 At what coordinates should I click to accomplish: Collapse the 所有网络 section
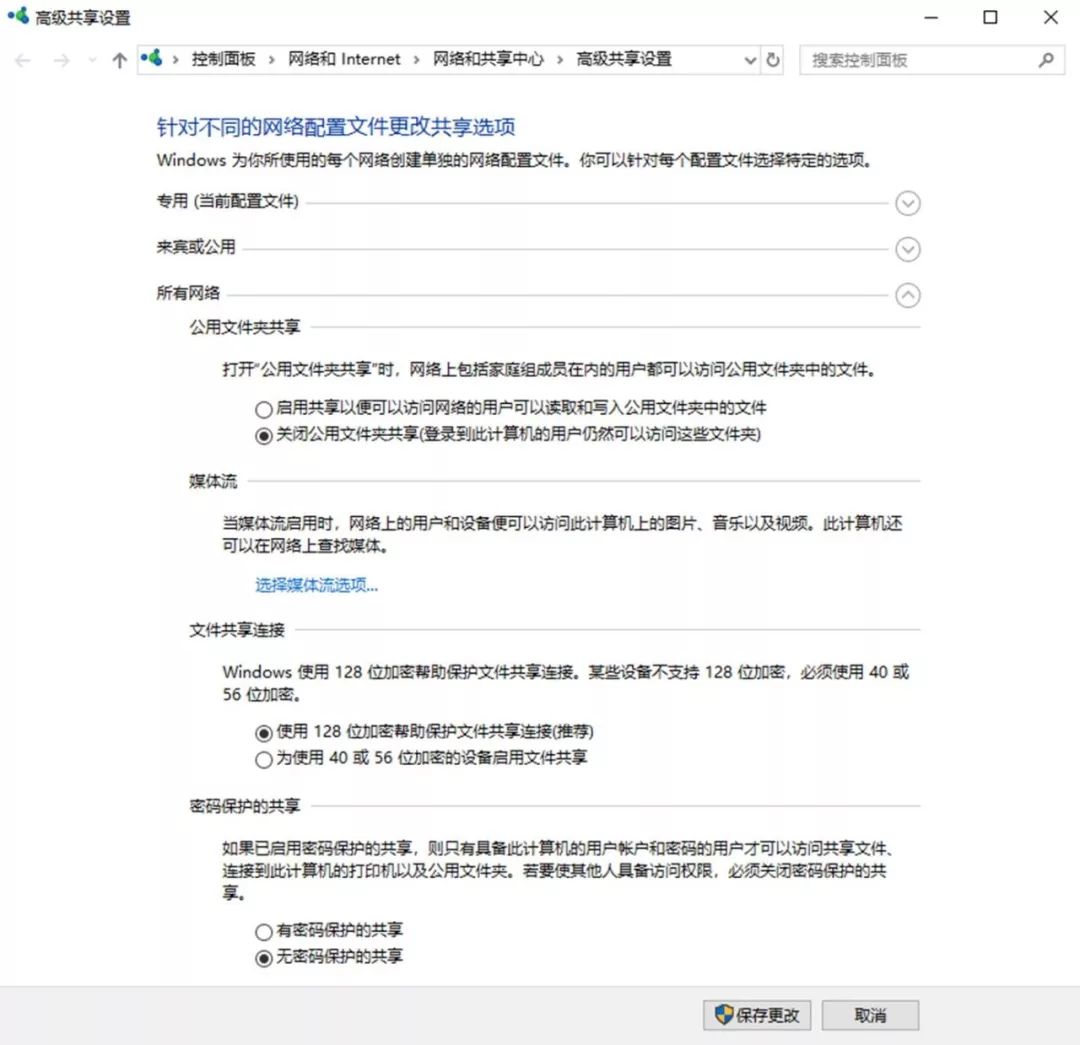click(908, 296)
